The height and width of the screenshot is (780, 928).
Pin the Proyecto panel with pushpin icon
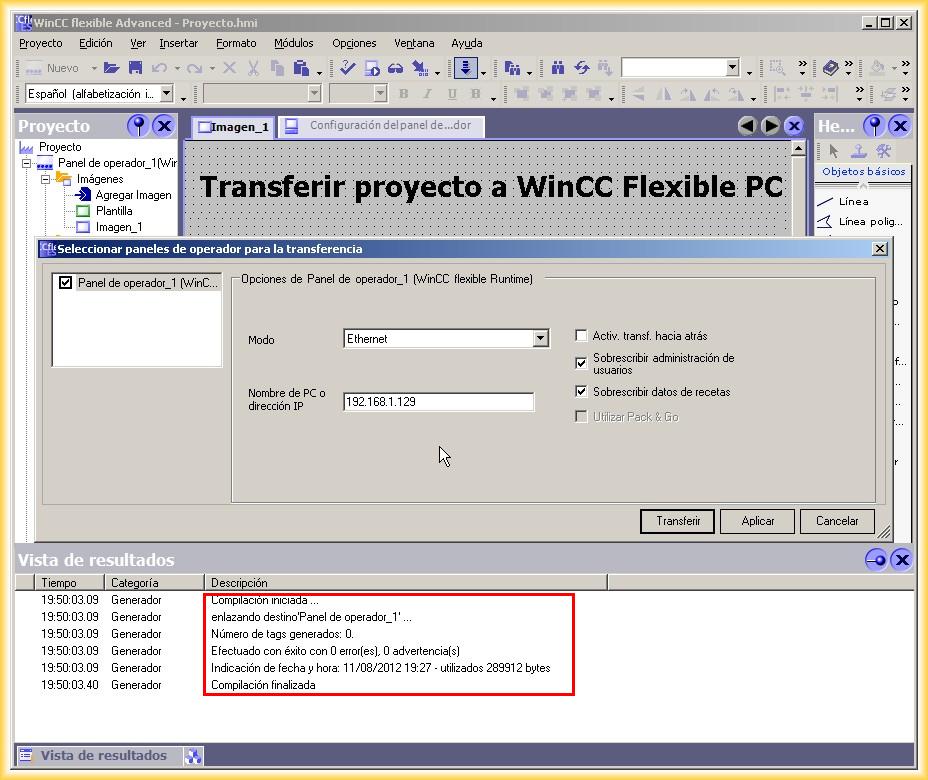tap(138, 126)
